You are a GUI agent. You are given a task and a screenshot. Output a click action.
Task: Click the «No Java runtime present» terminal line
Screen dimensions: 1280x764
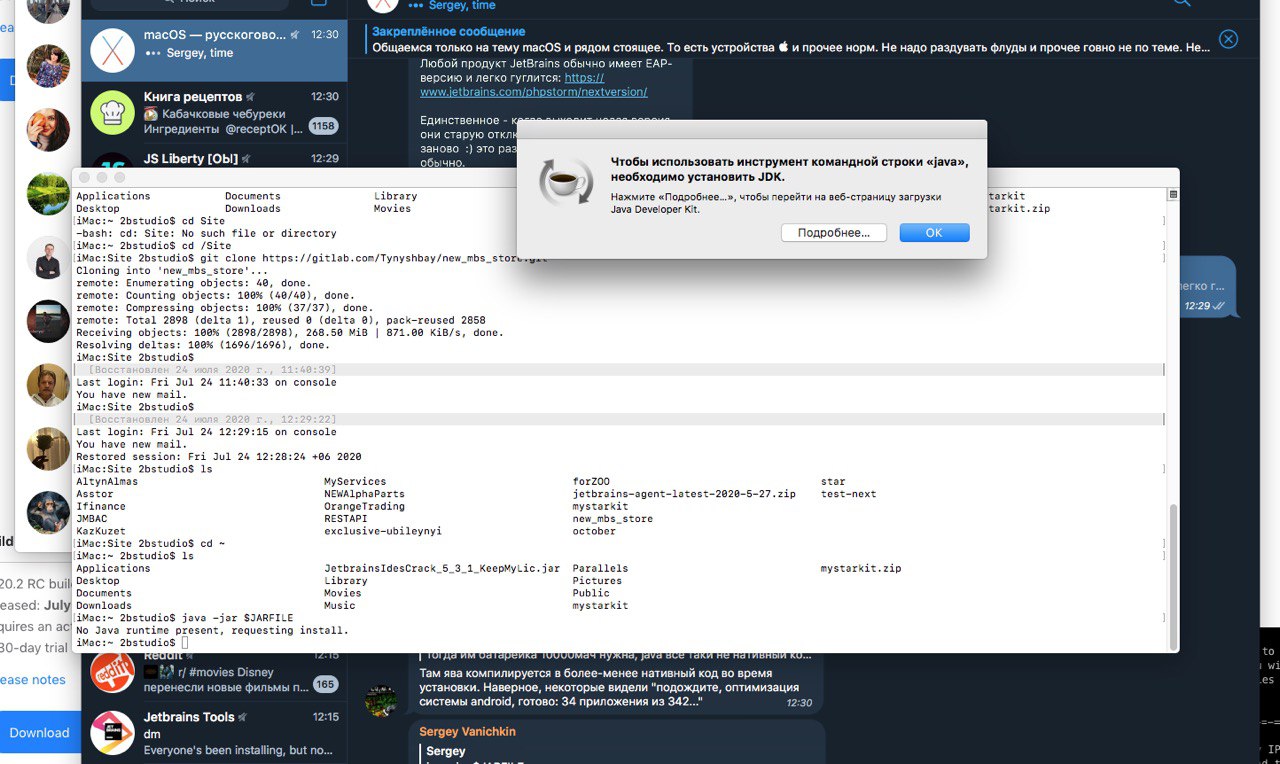pos(213,631)
